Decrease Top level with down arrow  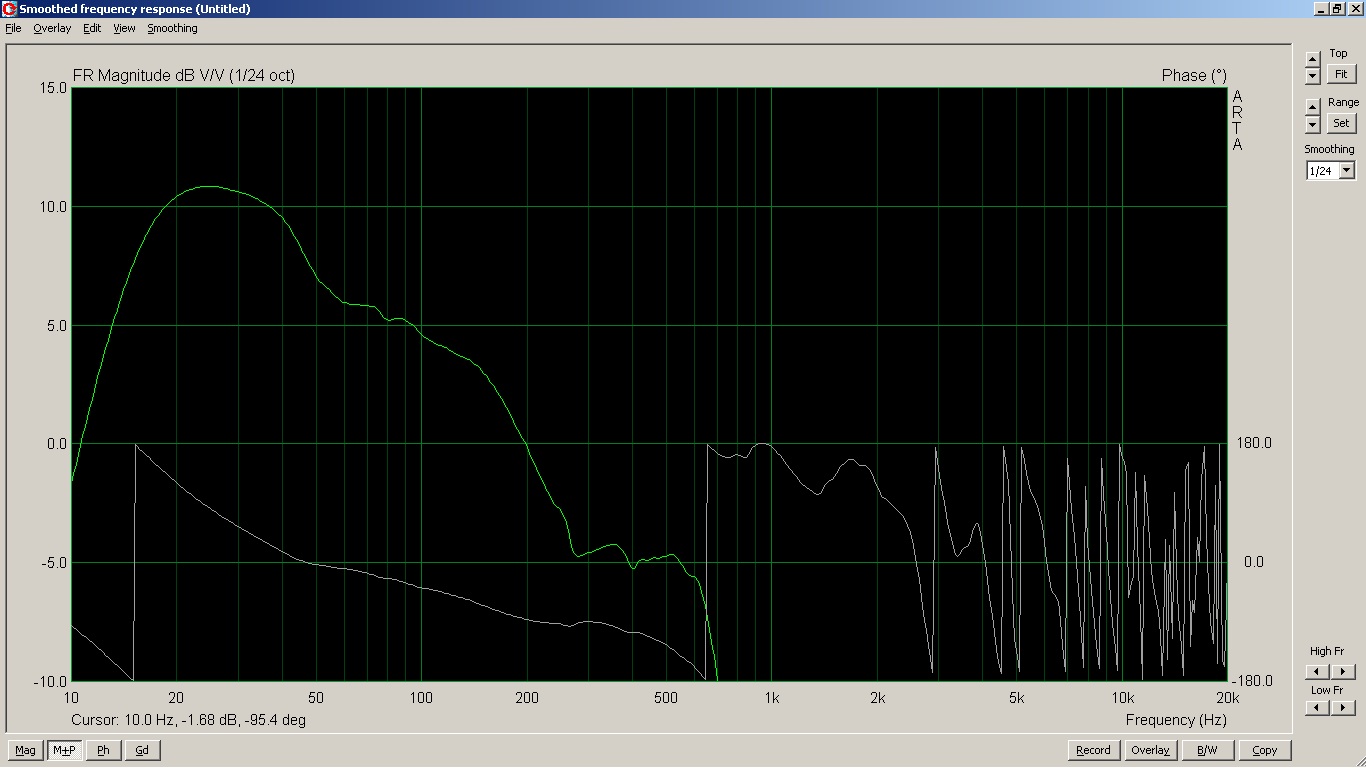pyautogui.click(x=1313, y=76)
